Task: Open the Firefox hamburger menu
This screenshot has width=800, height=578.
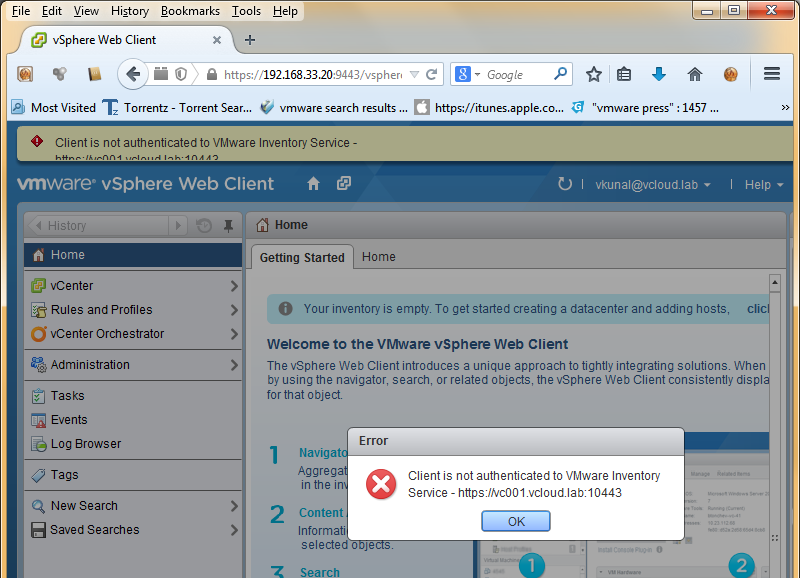Action: click(771, 74)
